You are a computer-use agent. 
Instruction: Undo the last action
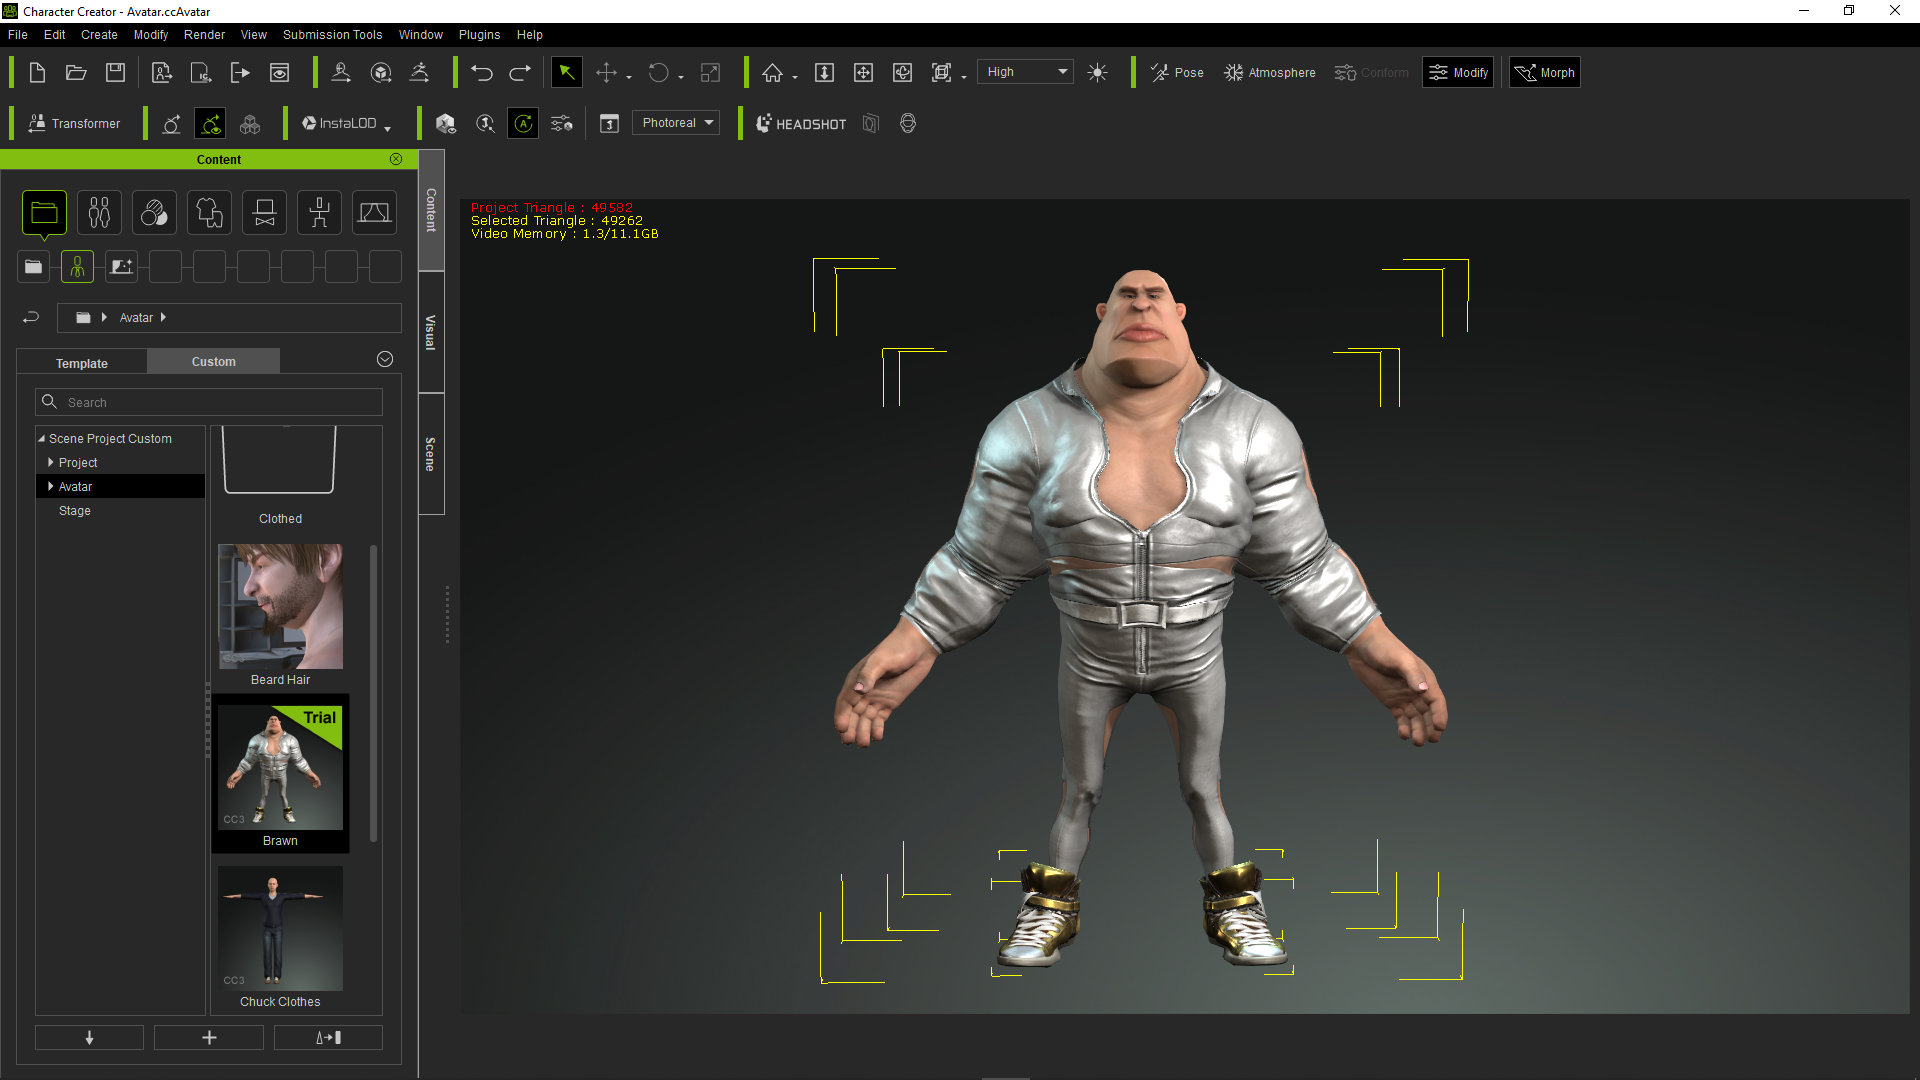click(x=482, y=72)
